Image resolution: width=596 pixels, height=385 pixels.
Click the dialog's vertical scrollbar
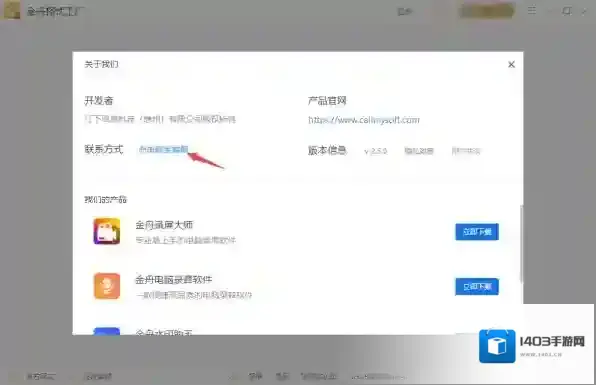click(x=522, y=243)
